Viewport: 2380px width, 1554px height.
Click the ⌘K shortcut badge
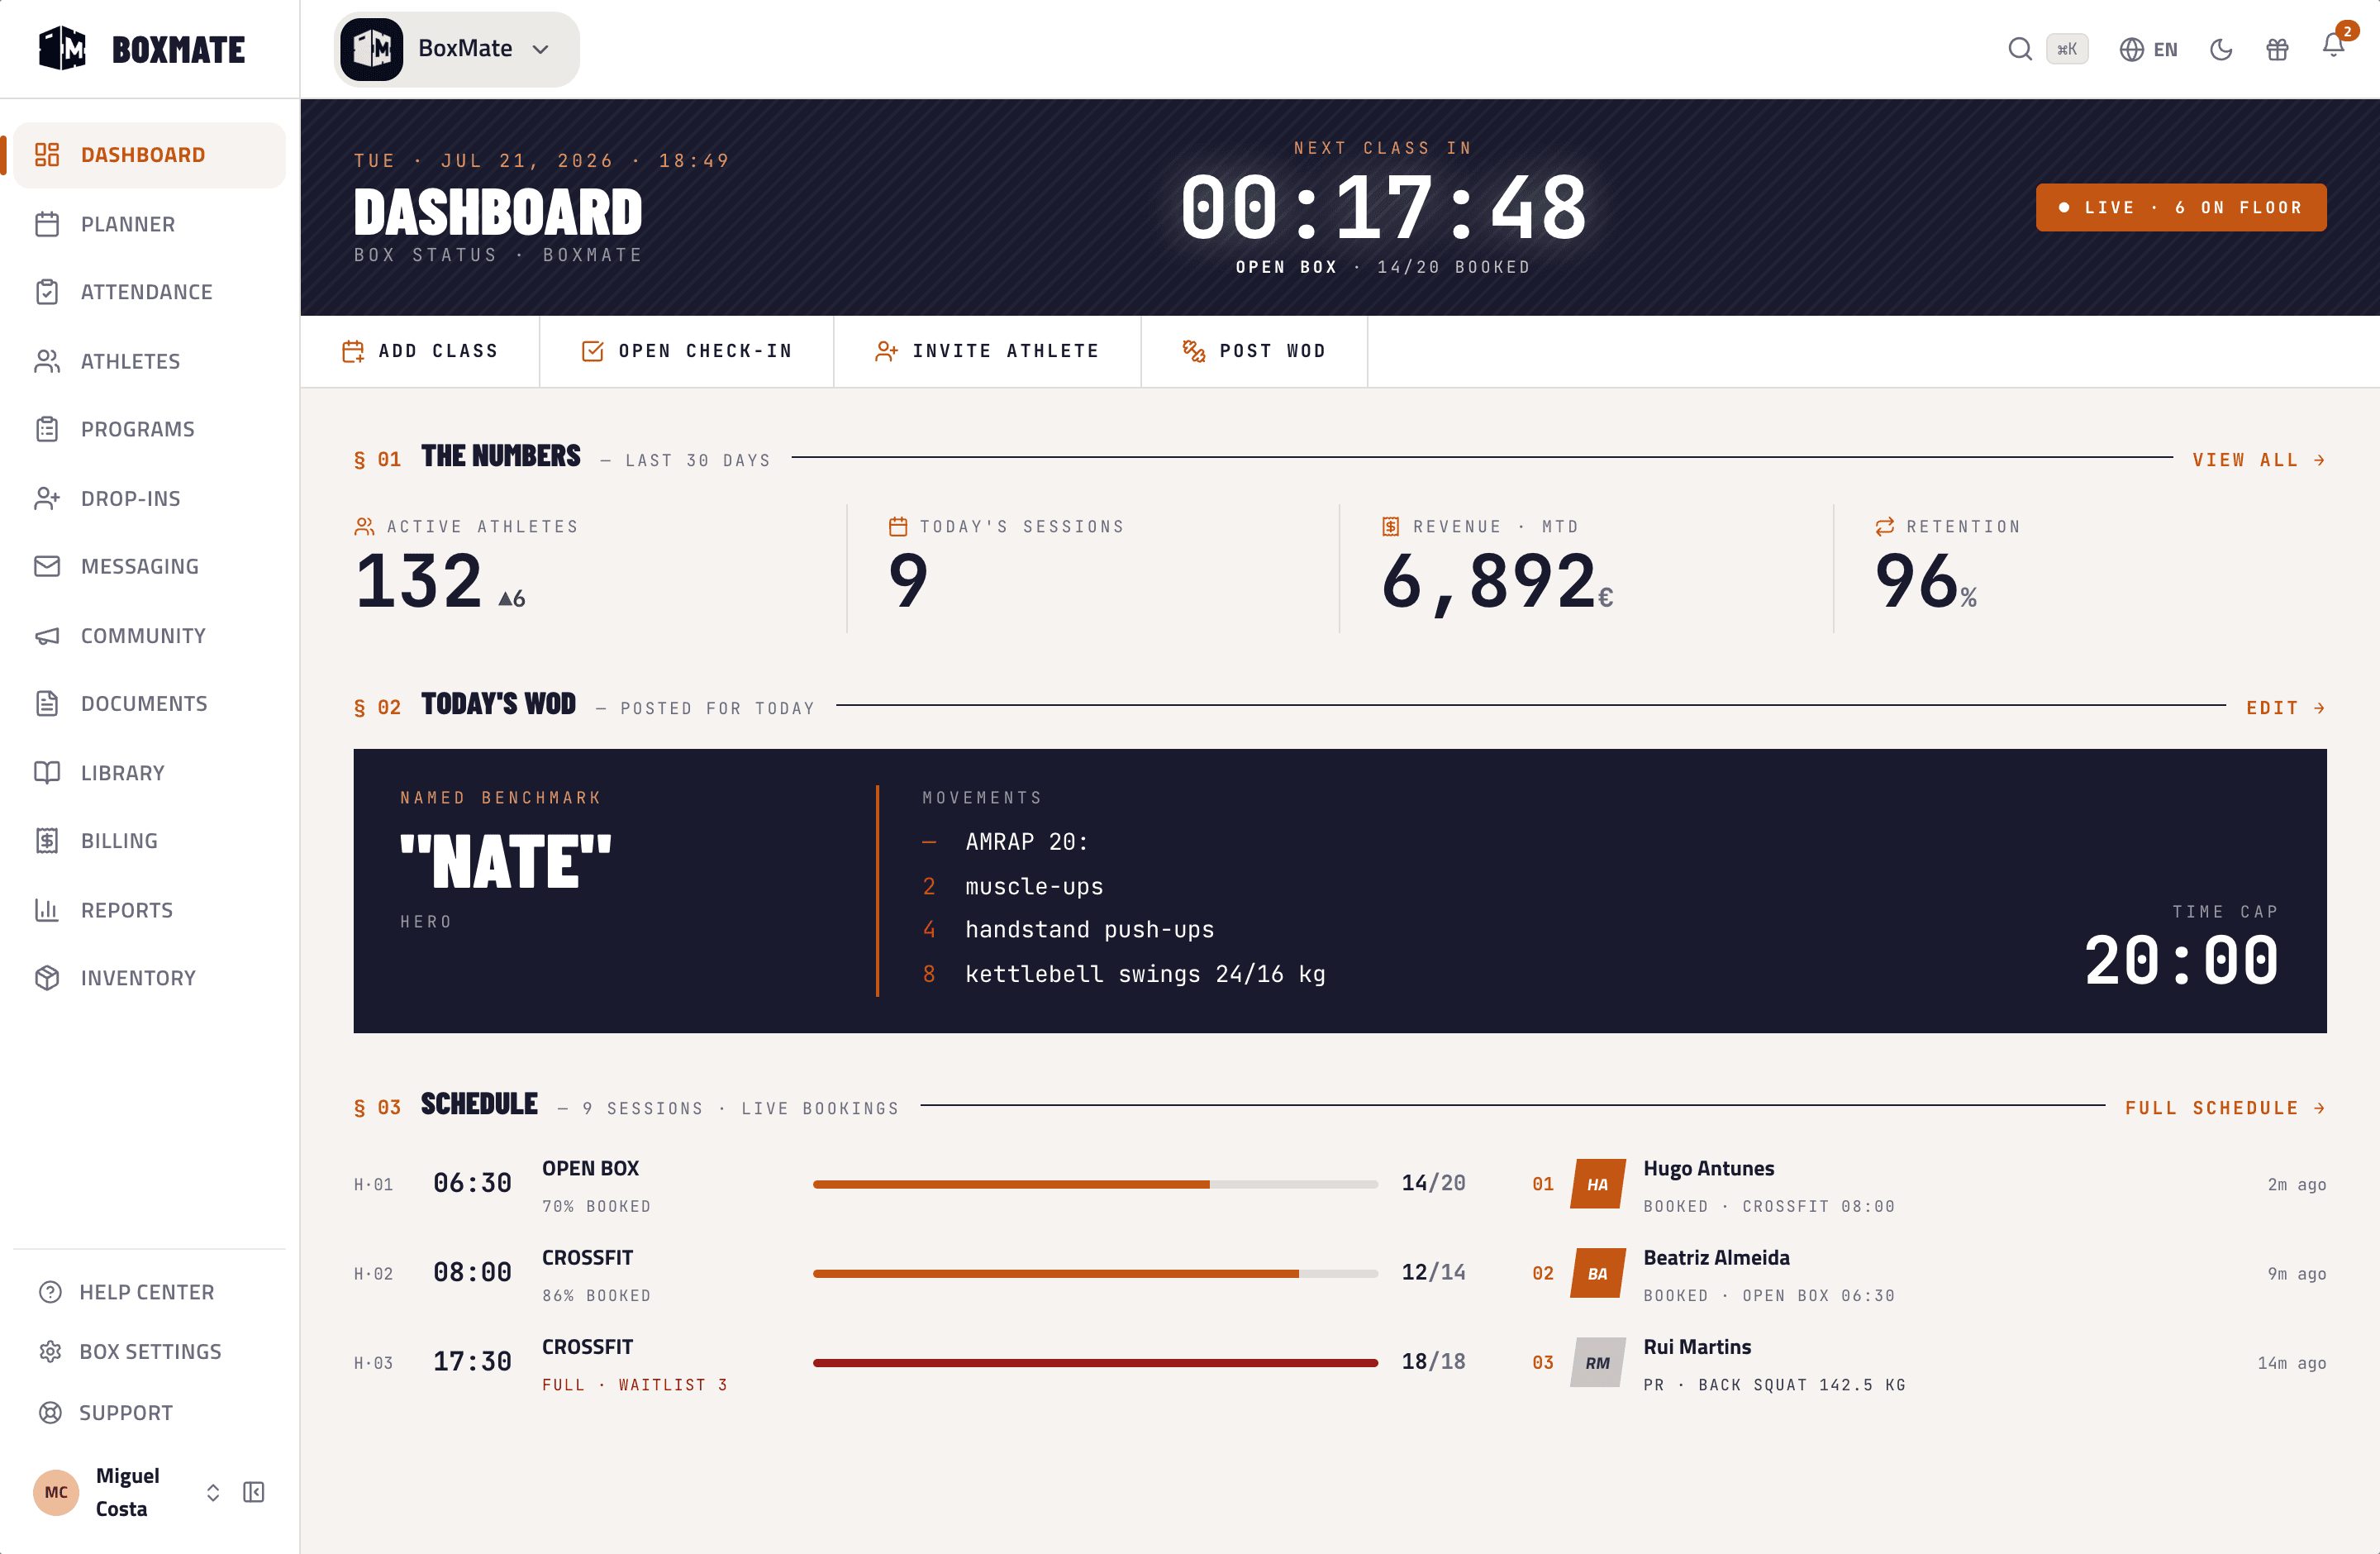point(2067,49)
